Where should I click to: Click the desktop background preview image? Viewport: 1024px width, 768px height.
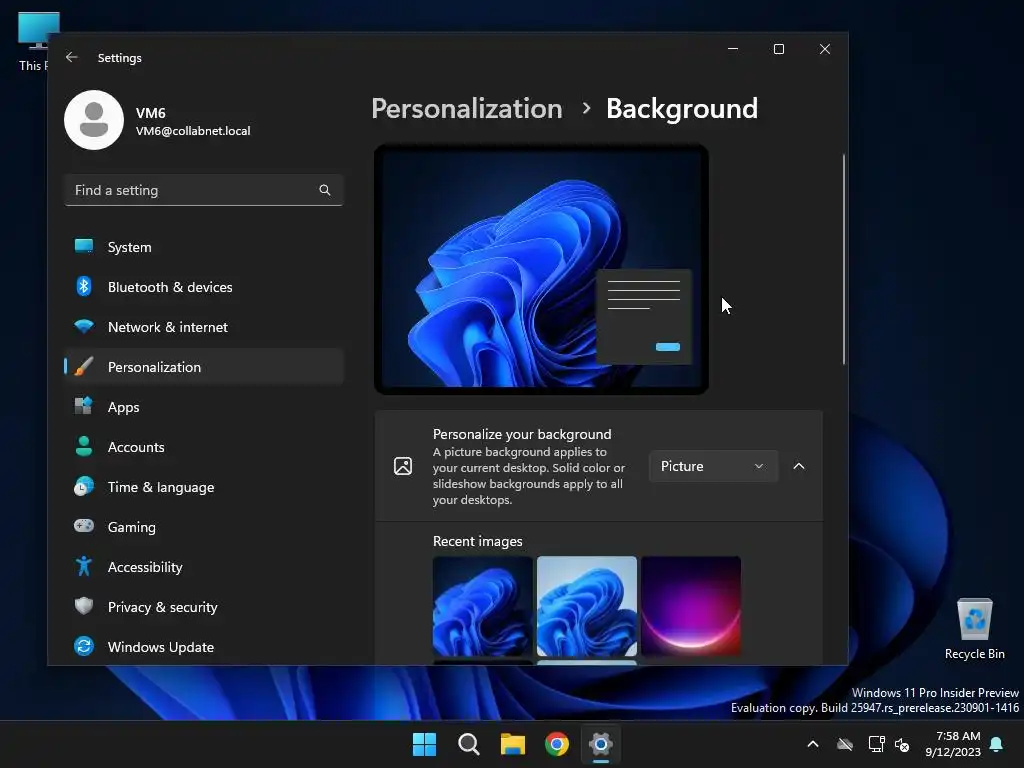(541, 269)
